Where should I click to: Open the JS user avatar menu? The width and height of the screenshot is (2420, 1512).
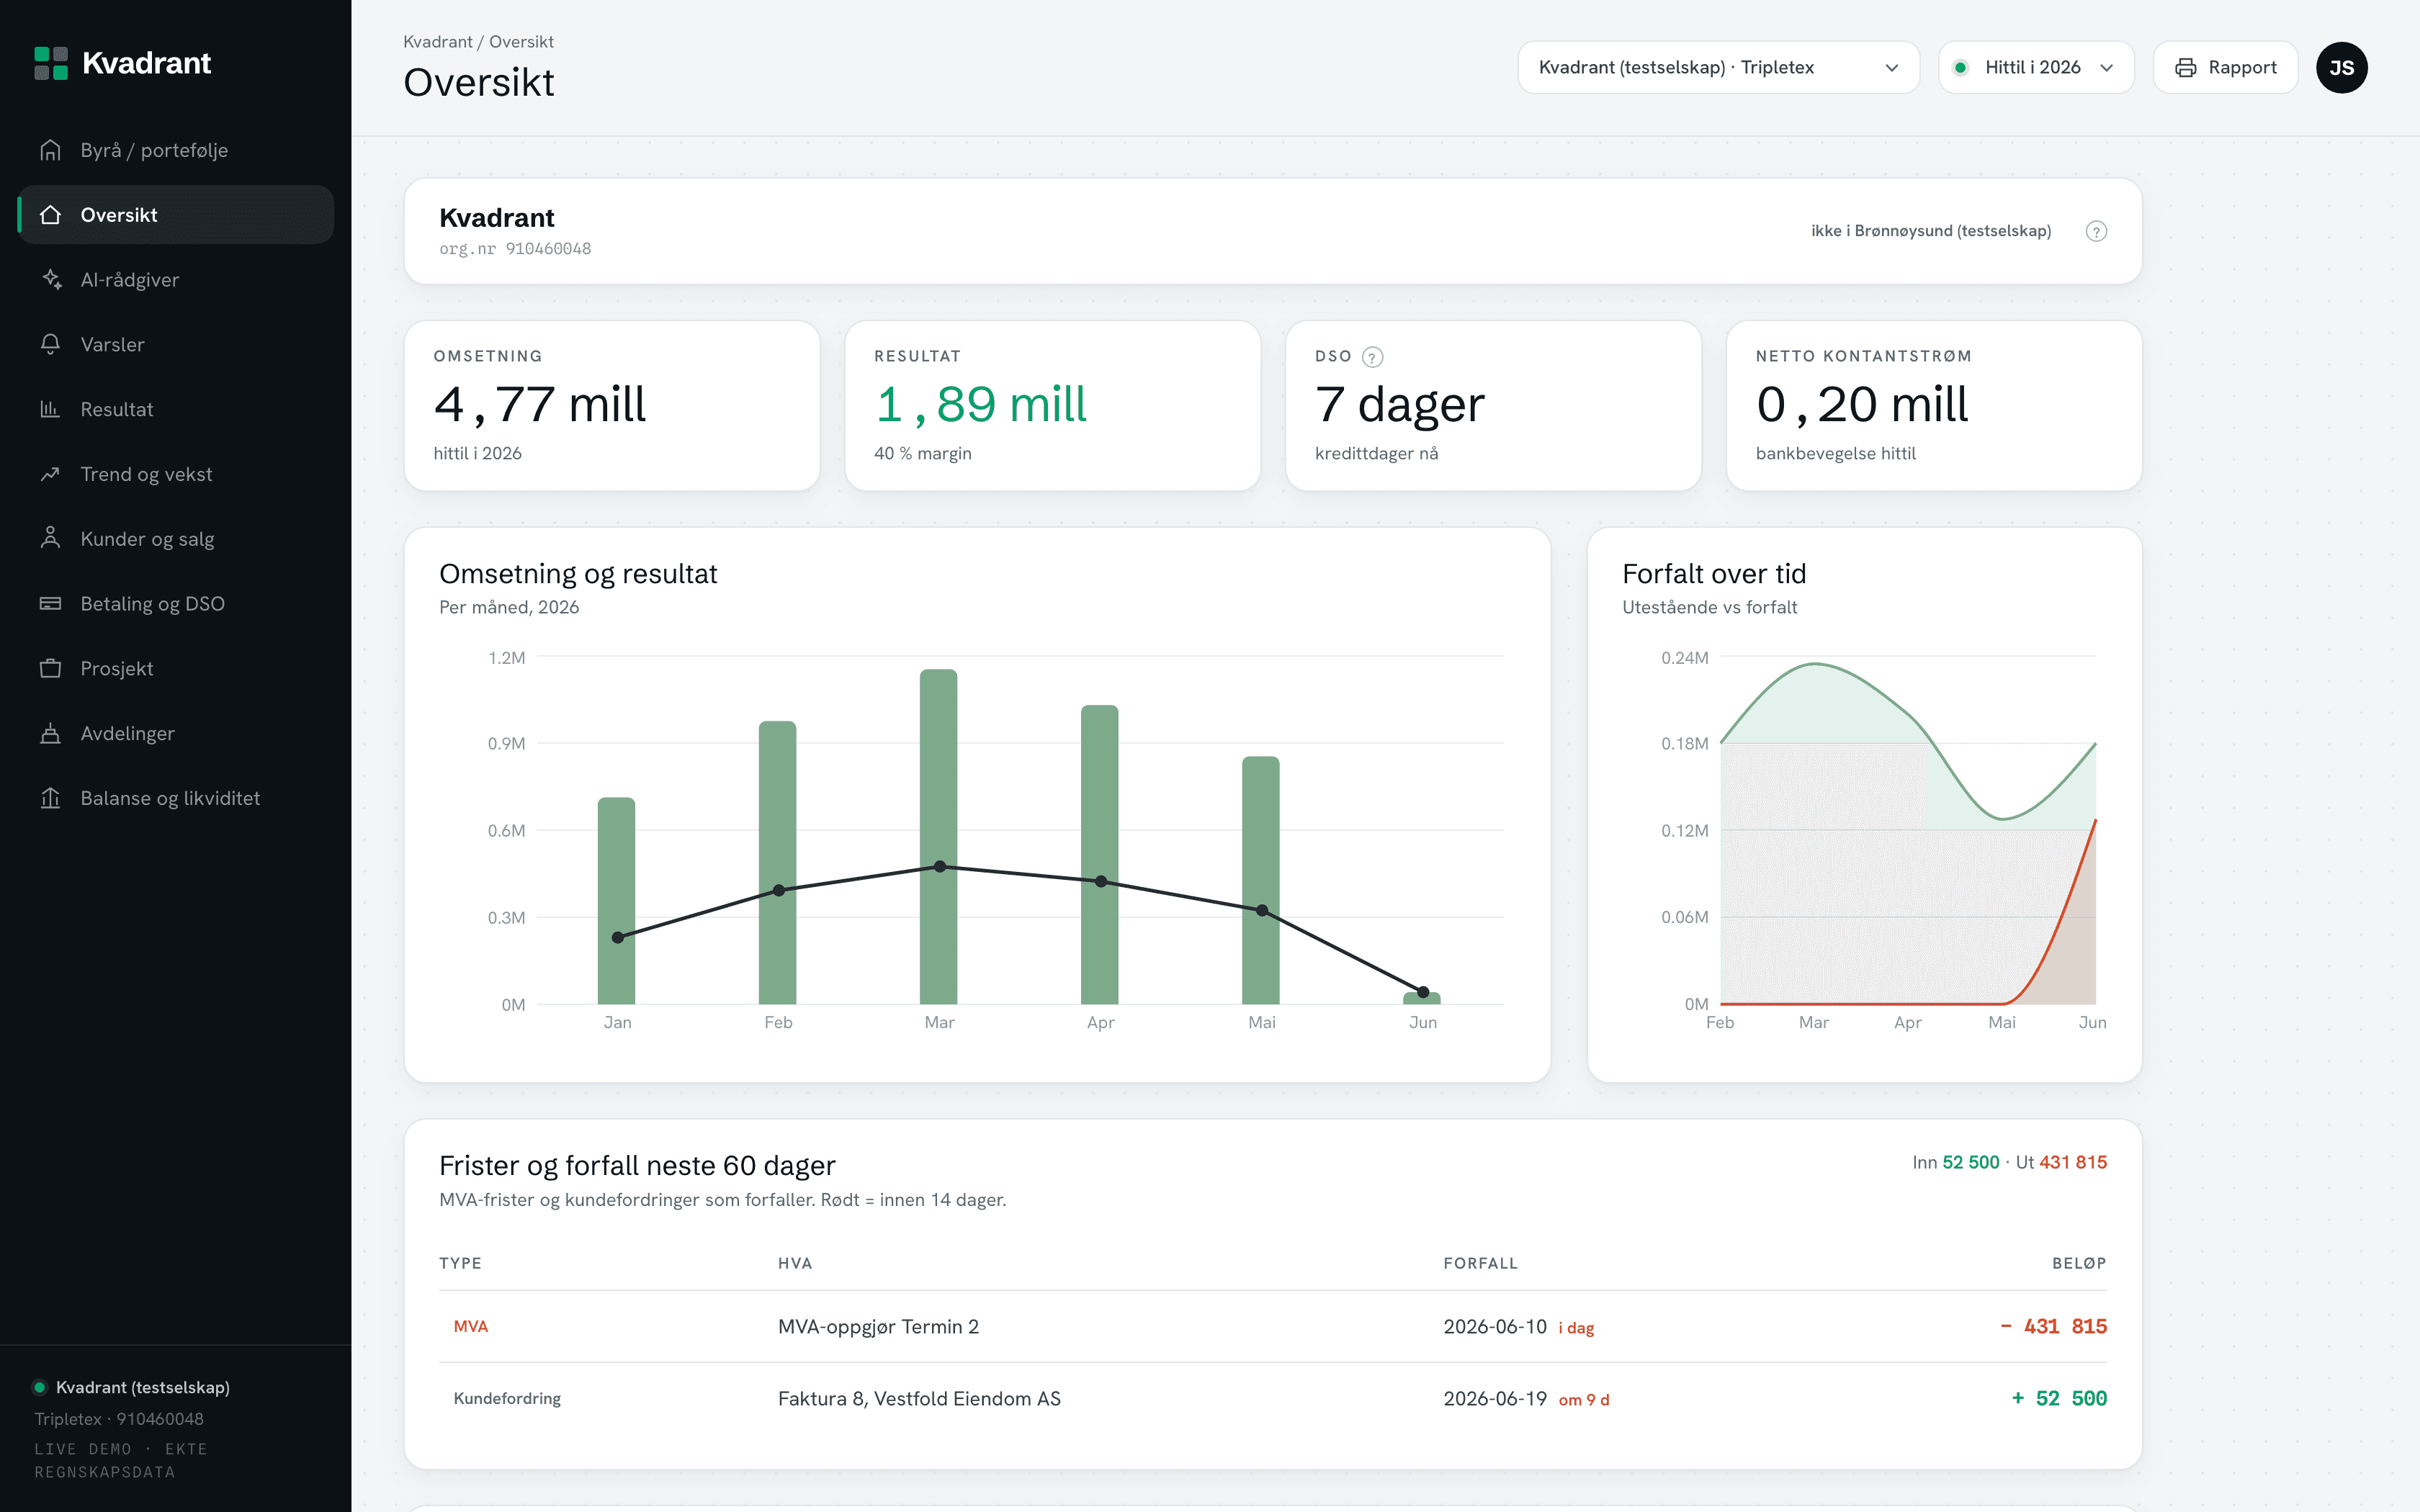(2341, 68)
